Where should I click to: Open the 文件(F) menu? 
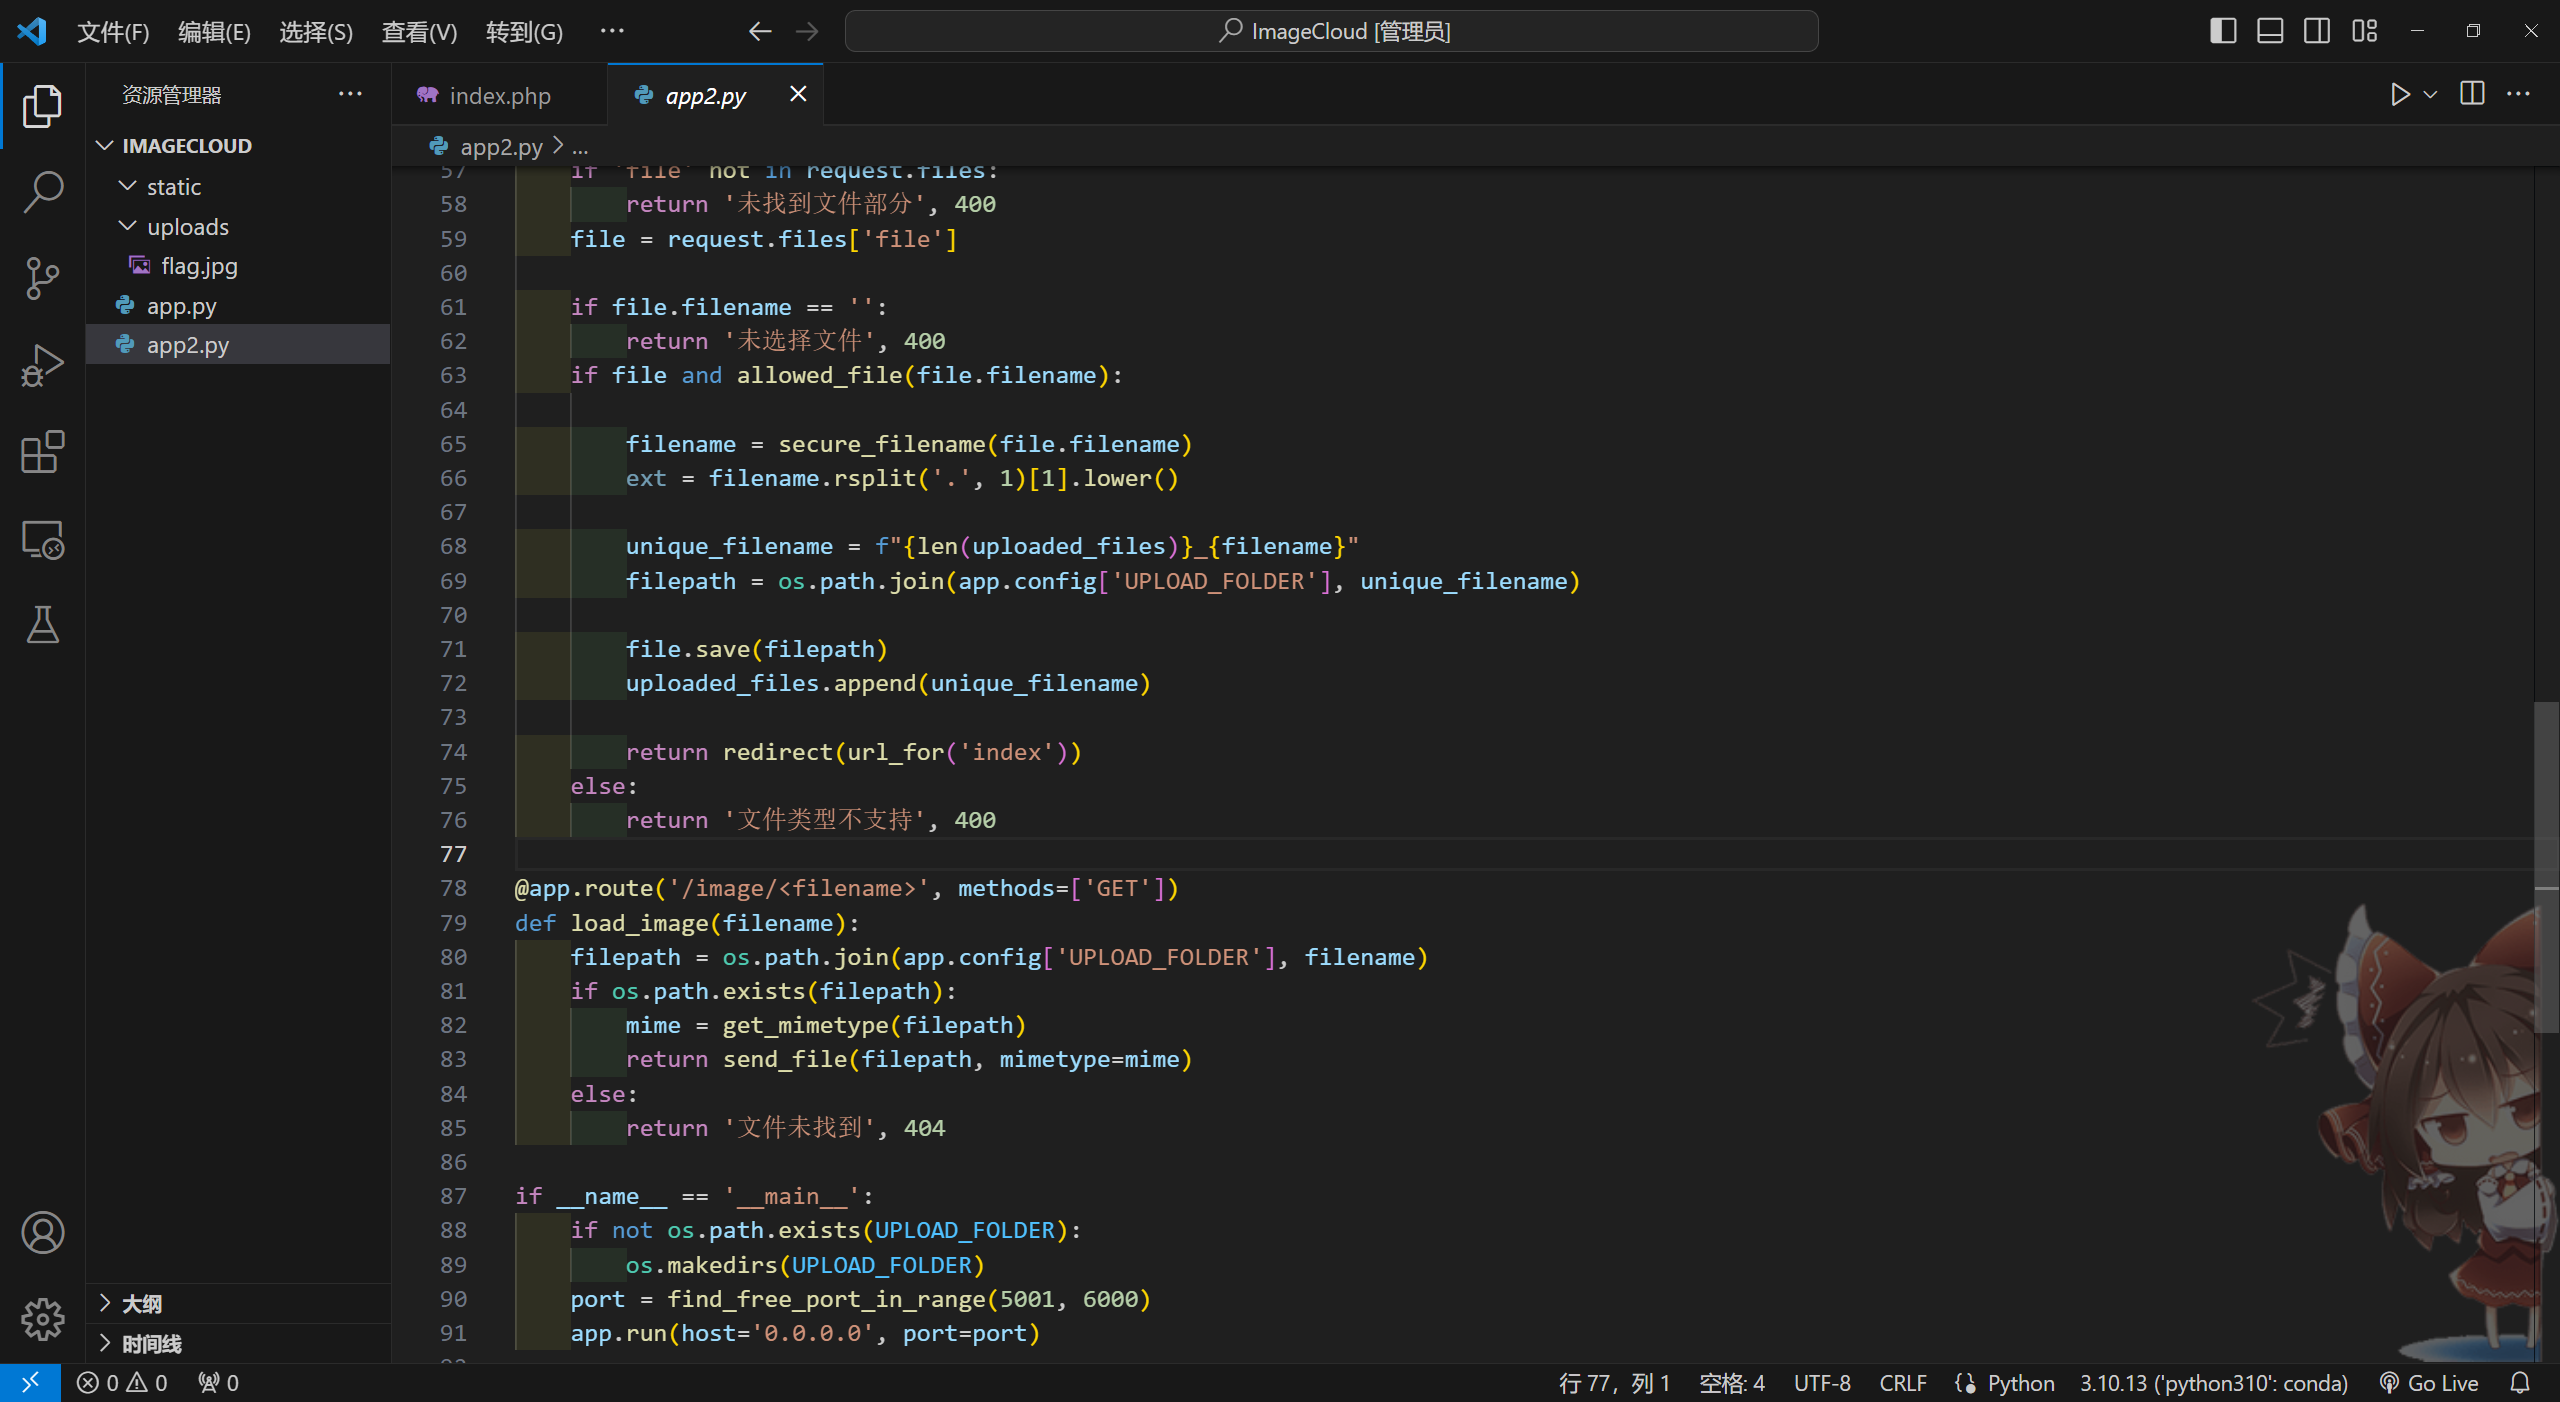tap(113, 32)
